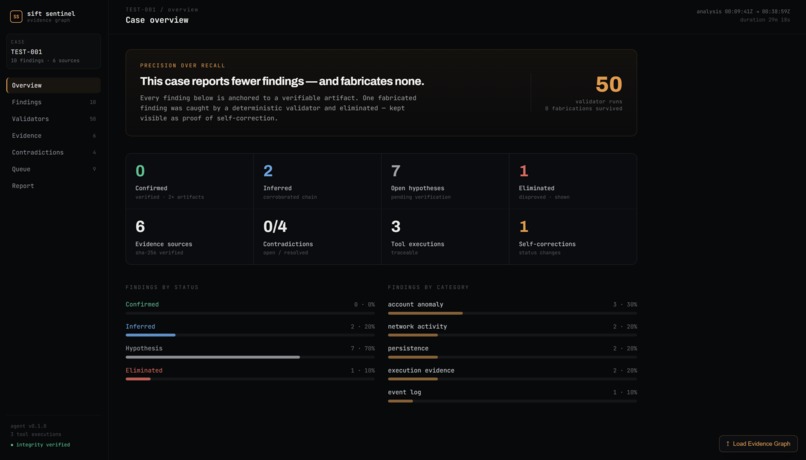Open the Evidence section
806x460 pixels.
tap(53, 136)
